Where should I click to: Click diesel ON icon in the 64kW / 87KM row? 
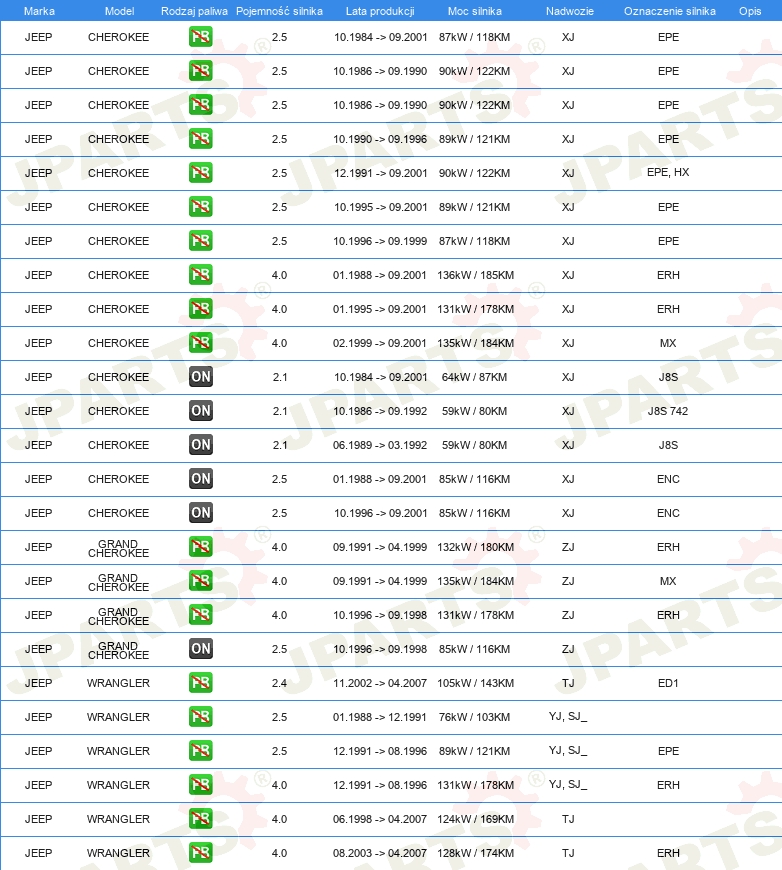(x=200, y=377)
